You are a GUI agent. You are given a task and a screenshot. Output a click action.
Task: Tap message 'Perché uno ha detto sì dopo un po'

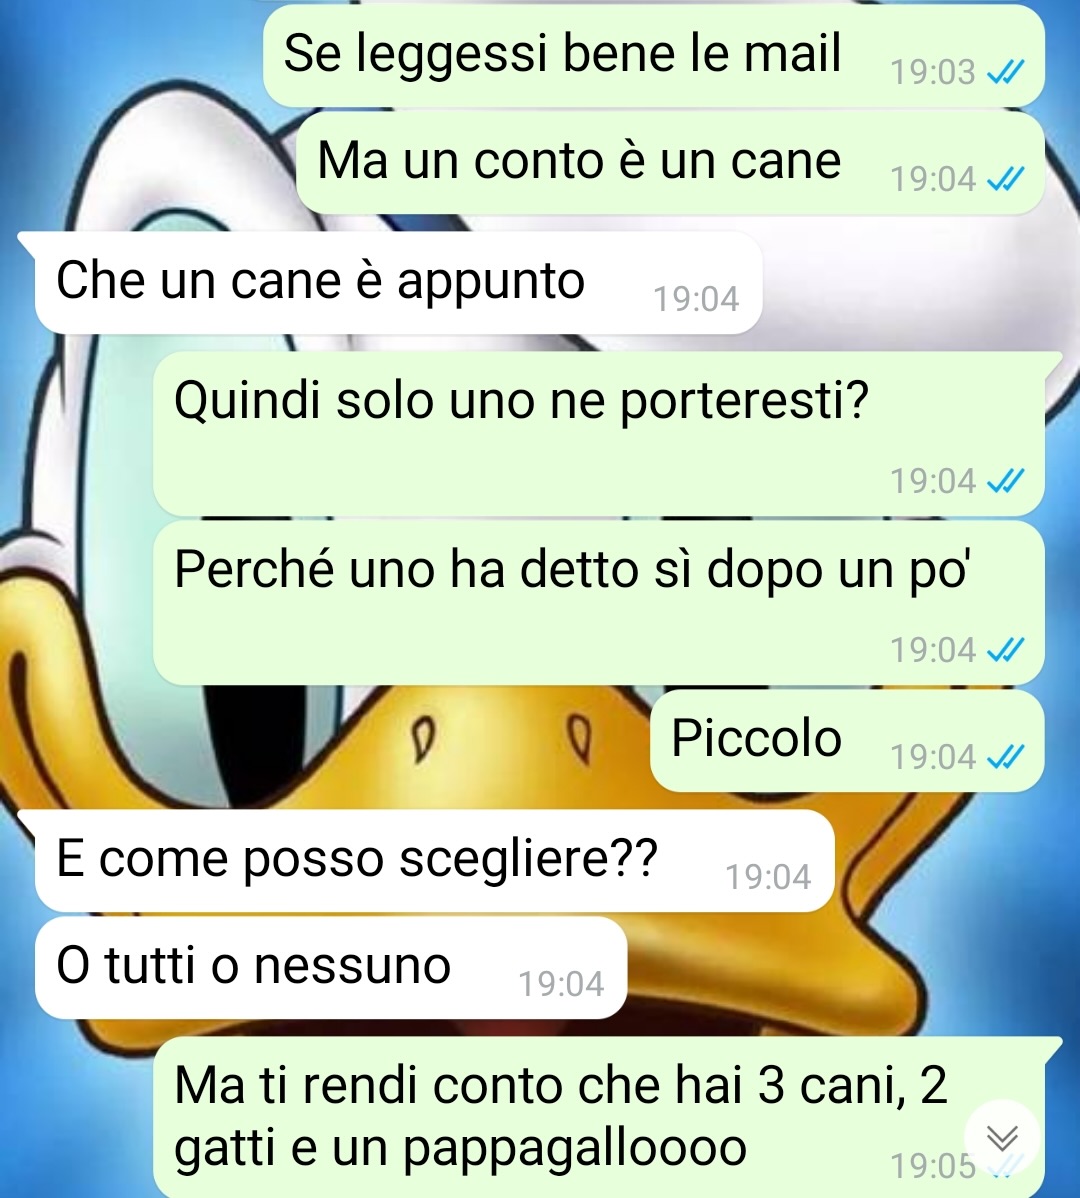tap(599, 602)
